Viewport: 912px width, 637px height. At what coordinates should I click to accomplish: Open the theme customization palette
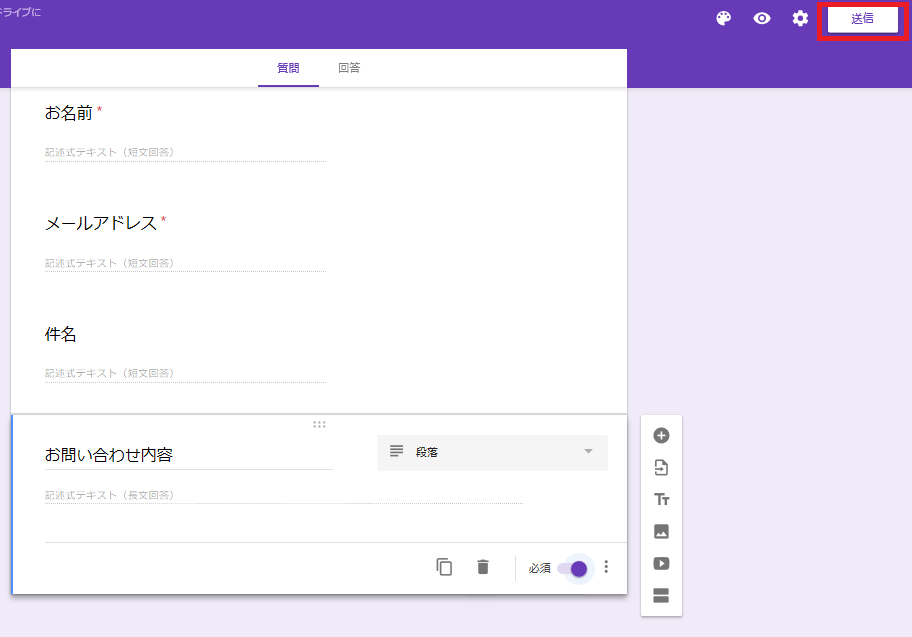pos(723,18)
